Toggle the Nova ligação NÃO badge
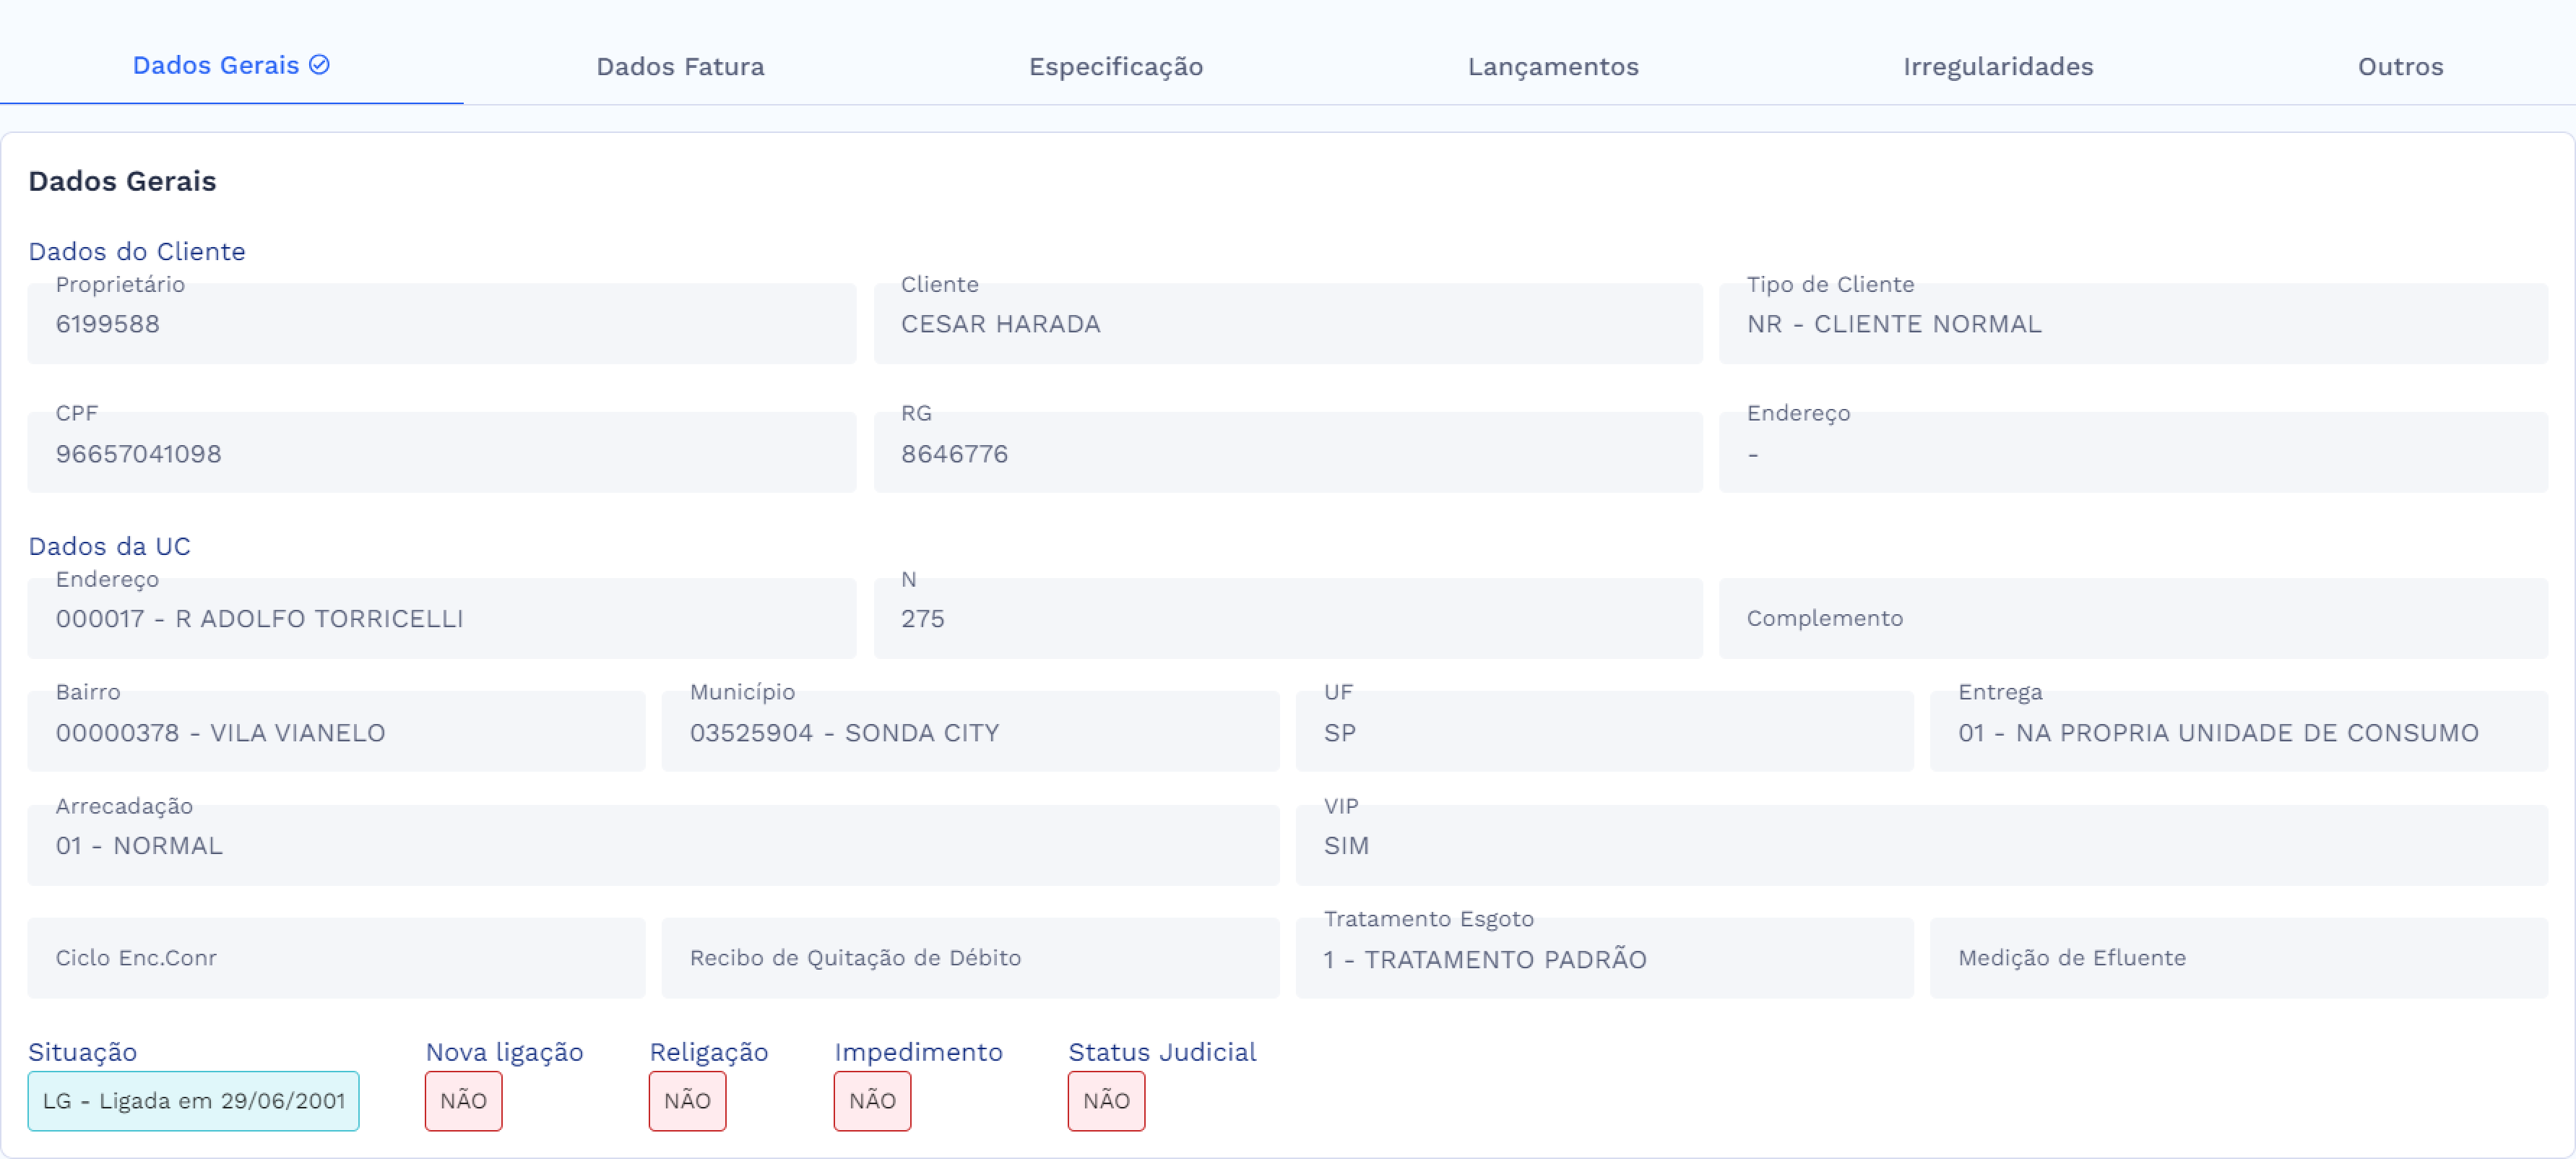The image size is (2576, 1159). (463, 1100)
